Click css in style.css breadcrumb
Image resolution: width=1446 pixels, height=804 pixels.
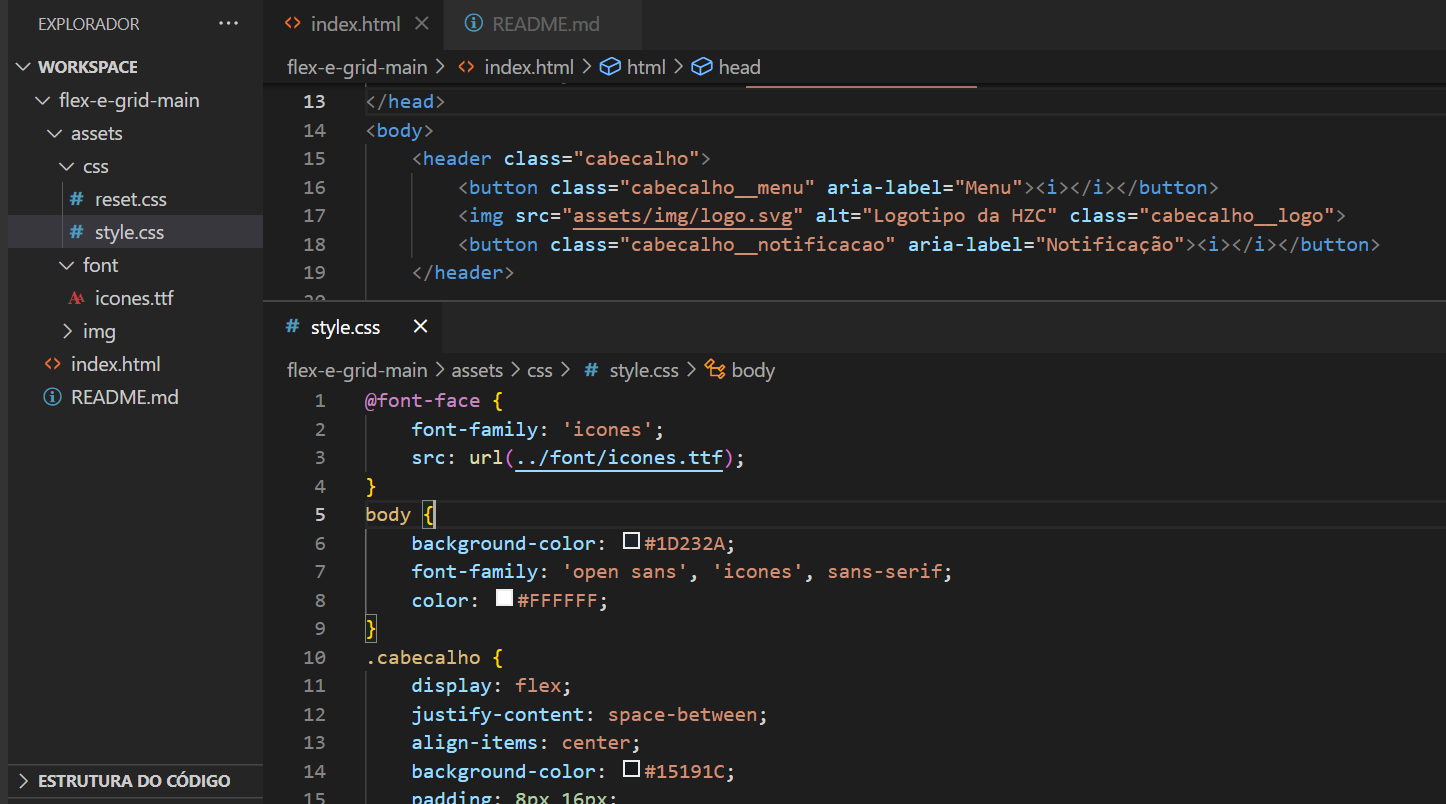[x=540, y=370]
